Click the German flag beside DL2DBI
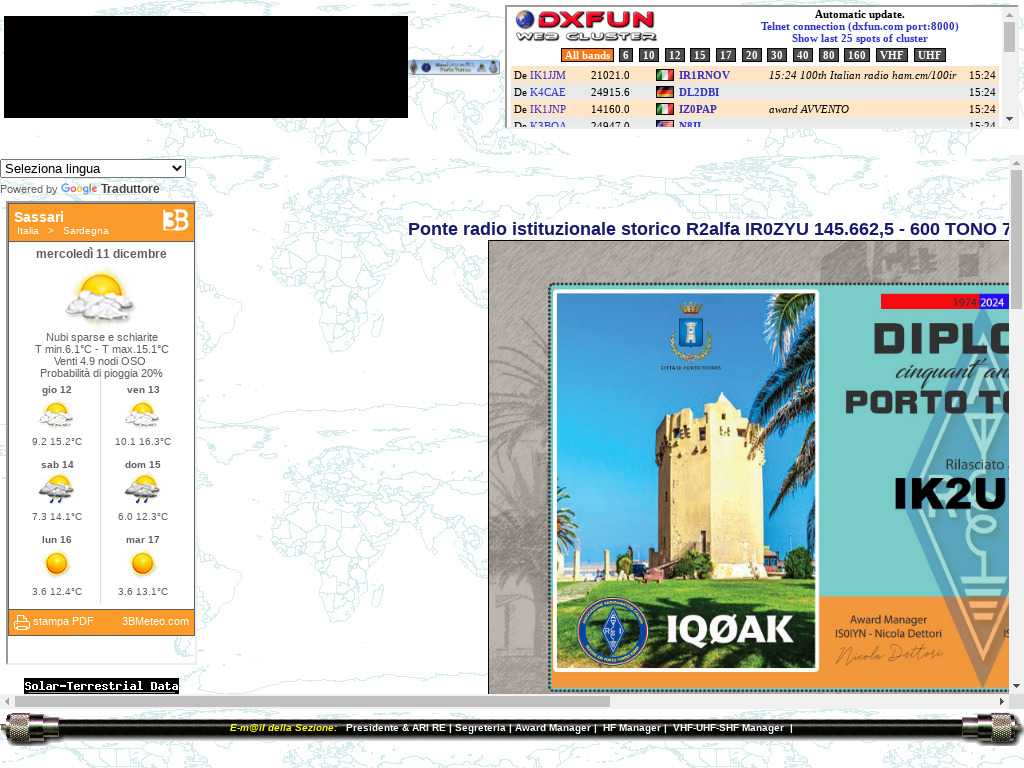The width and height of the screenshot is (1024, 768). pyautogui.click(x=665, y=92)
